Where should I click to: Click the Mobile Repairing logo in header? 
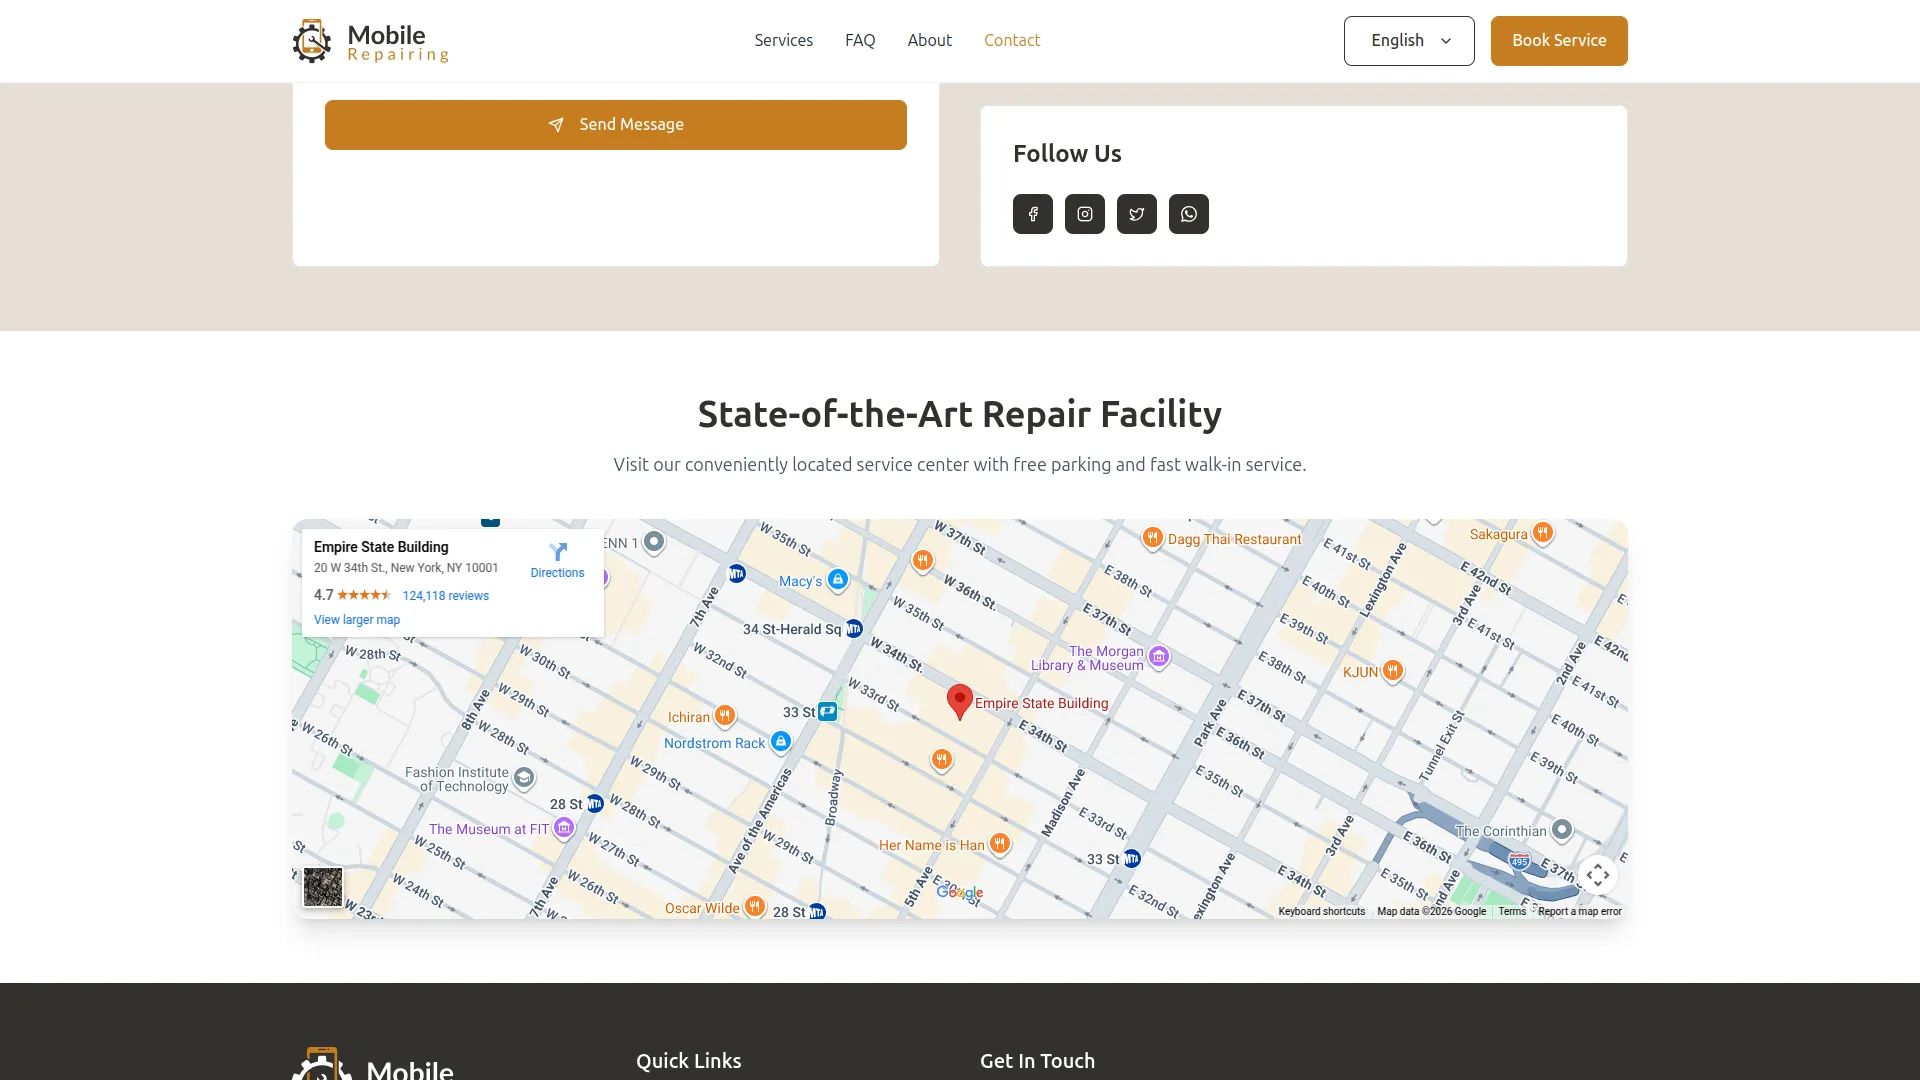pos(370,41)
